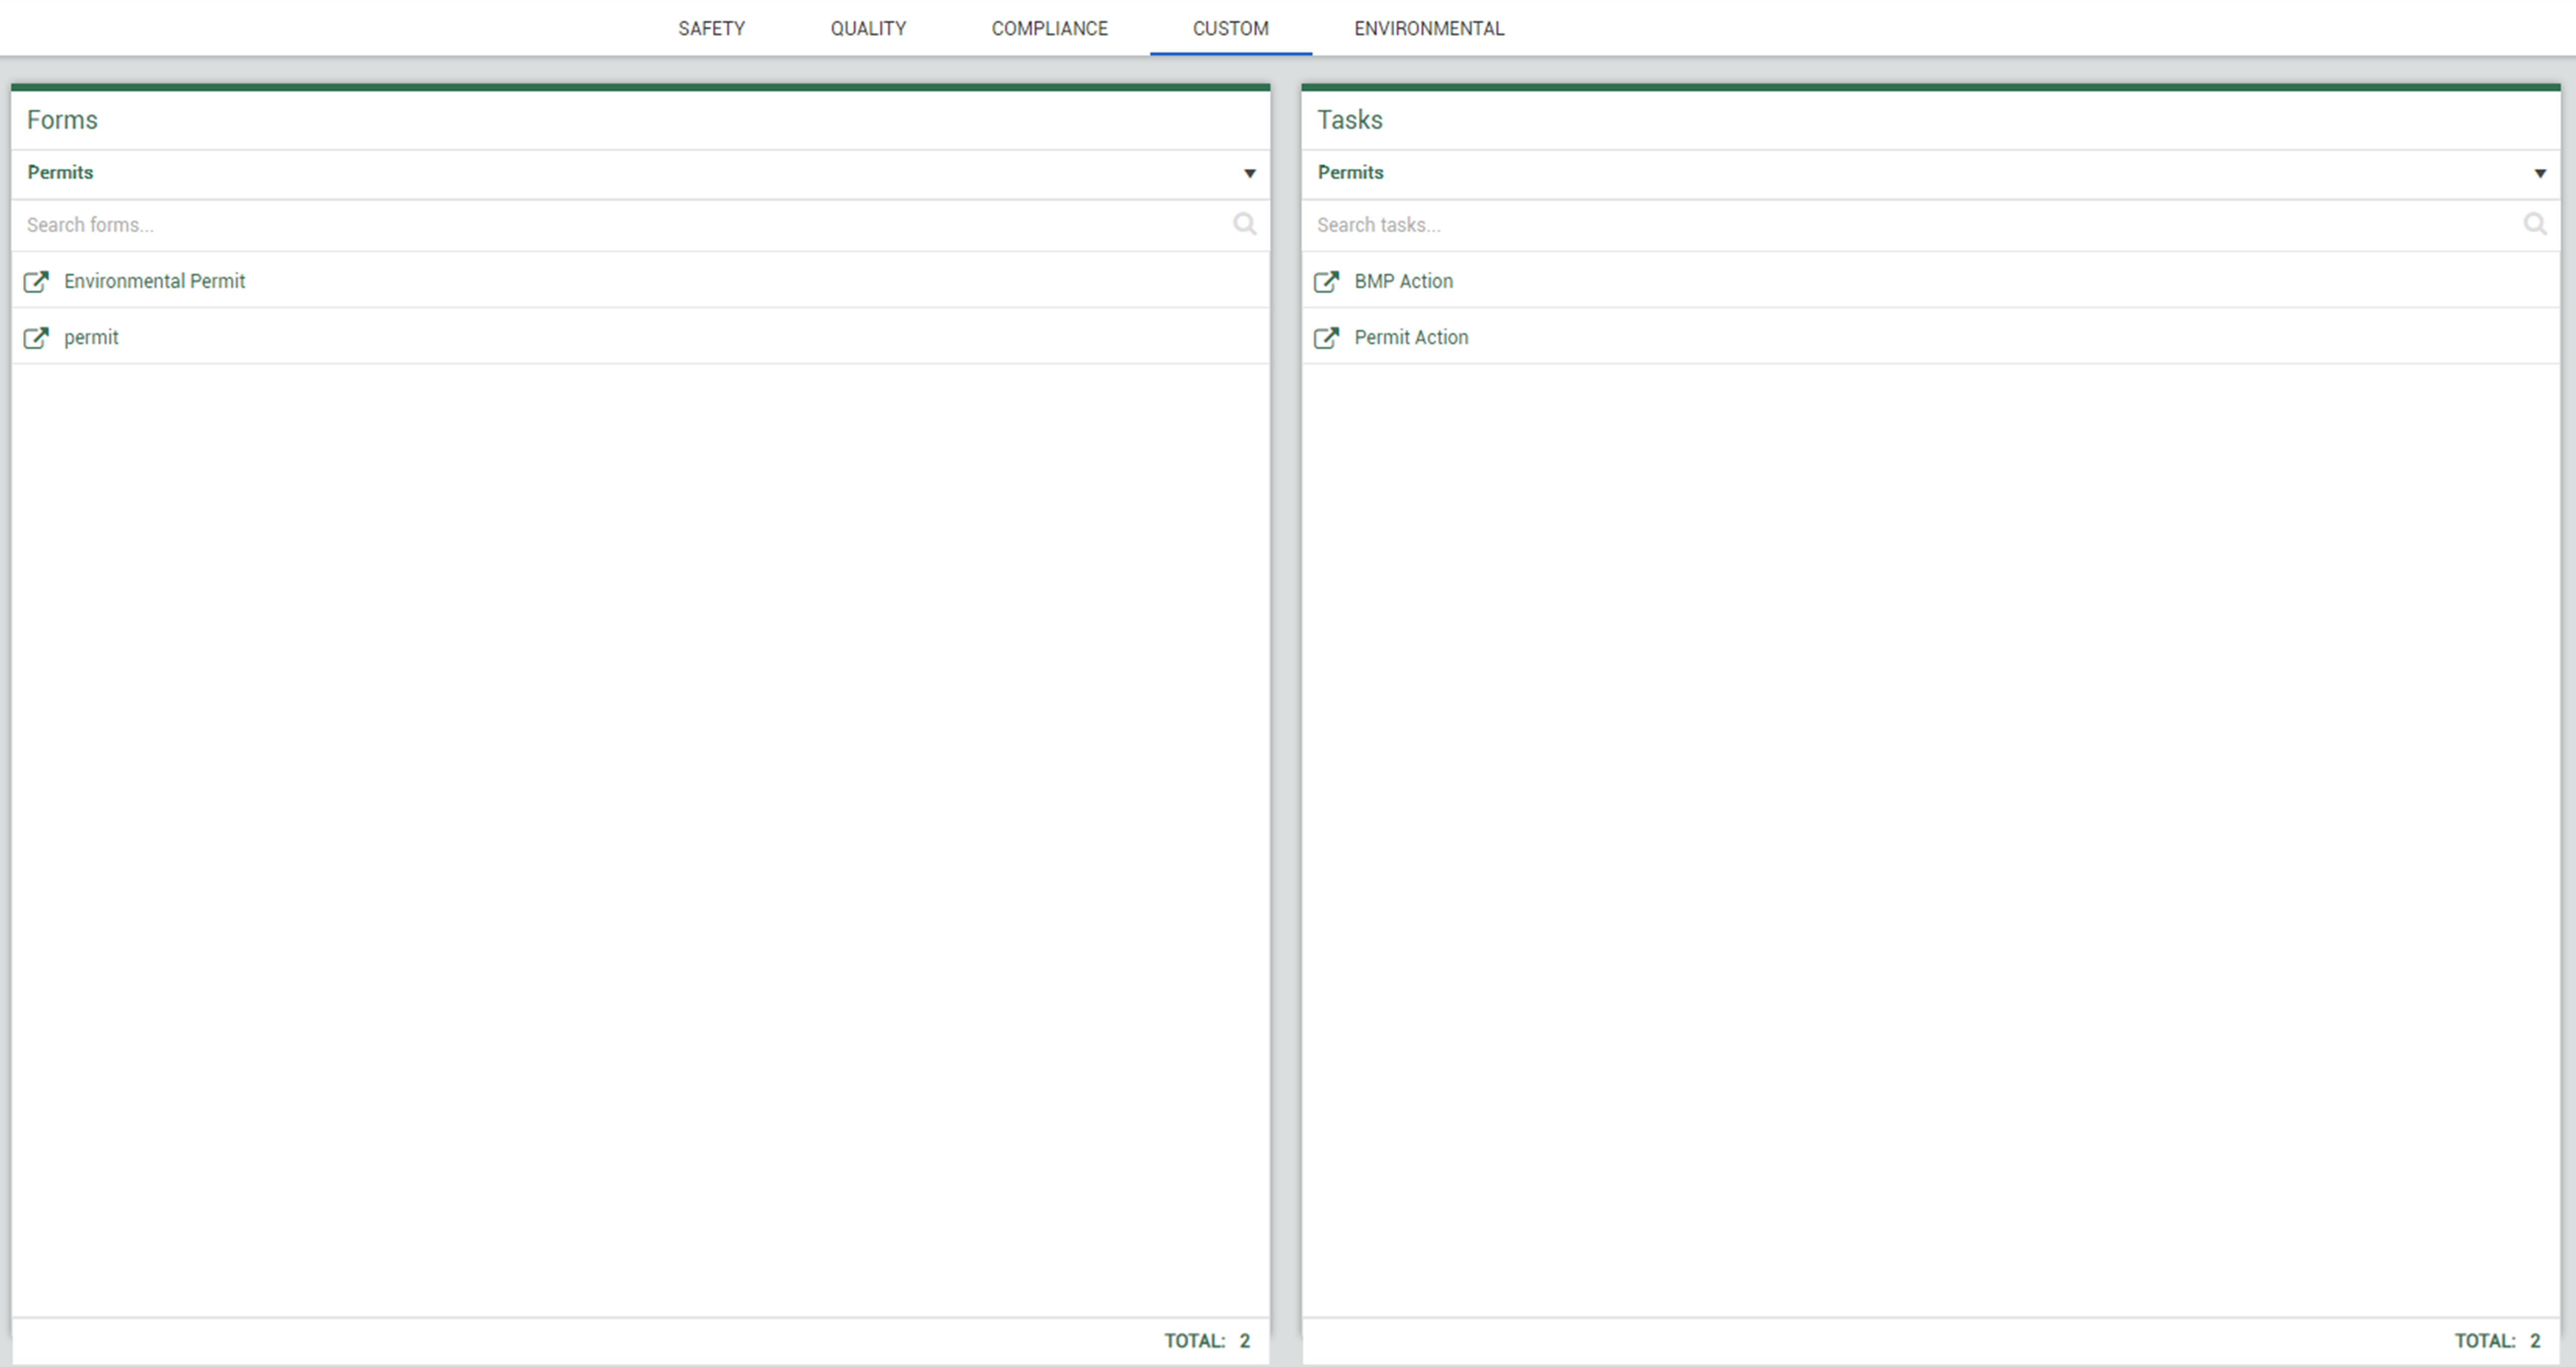Go to the Environmental tab
2576x1367 pixels.
1428,29
